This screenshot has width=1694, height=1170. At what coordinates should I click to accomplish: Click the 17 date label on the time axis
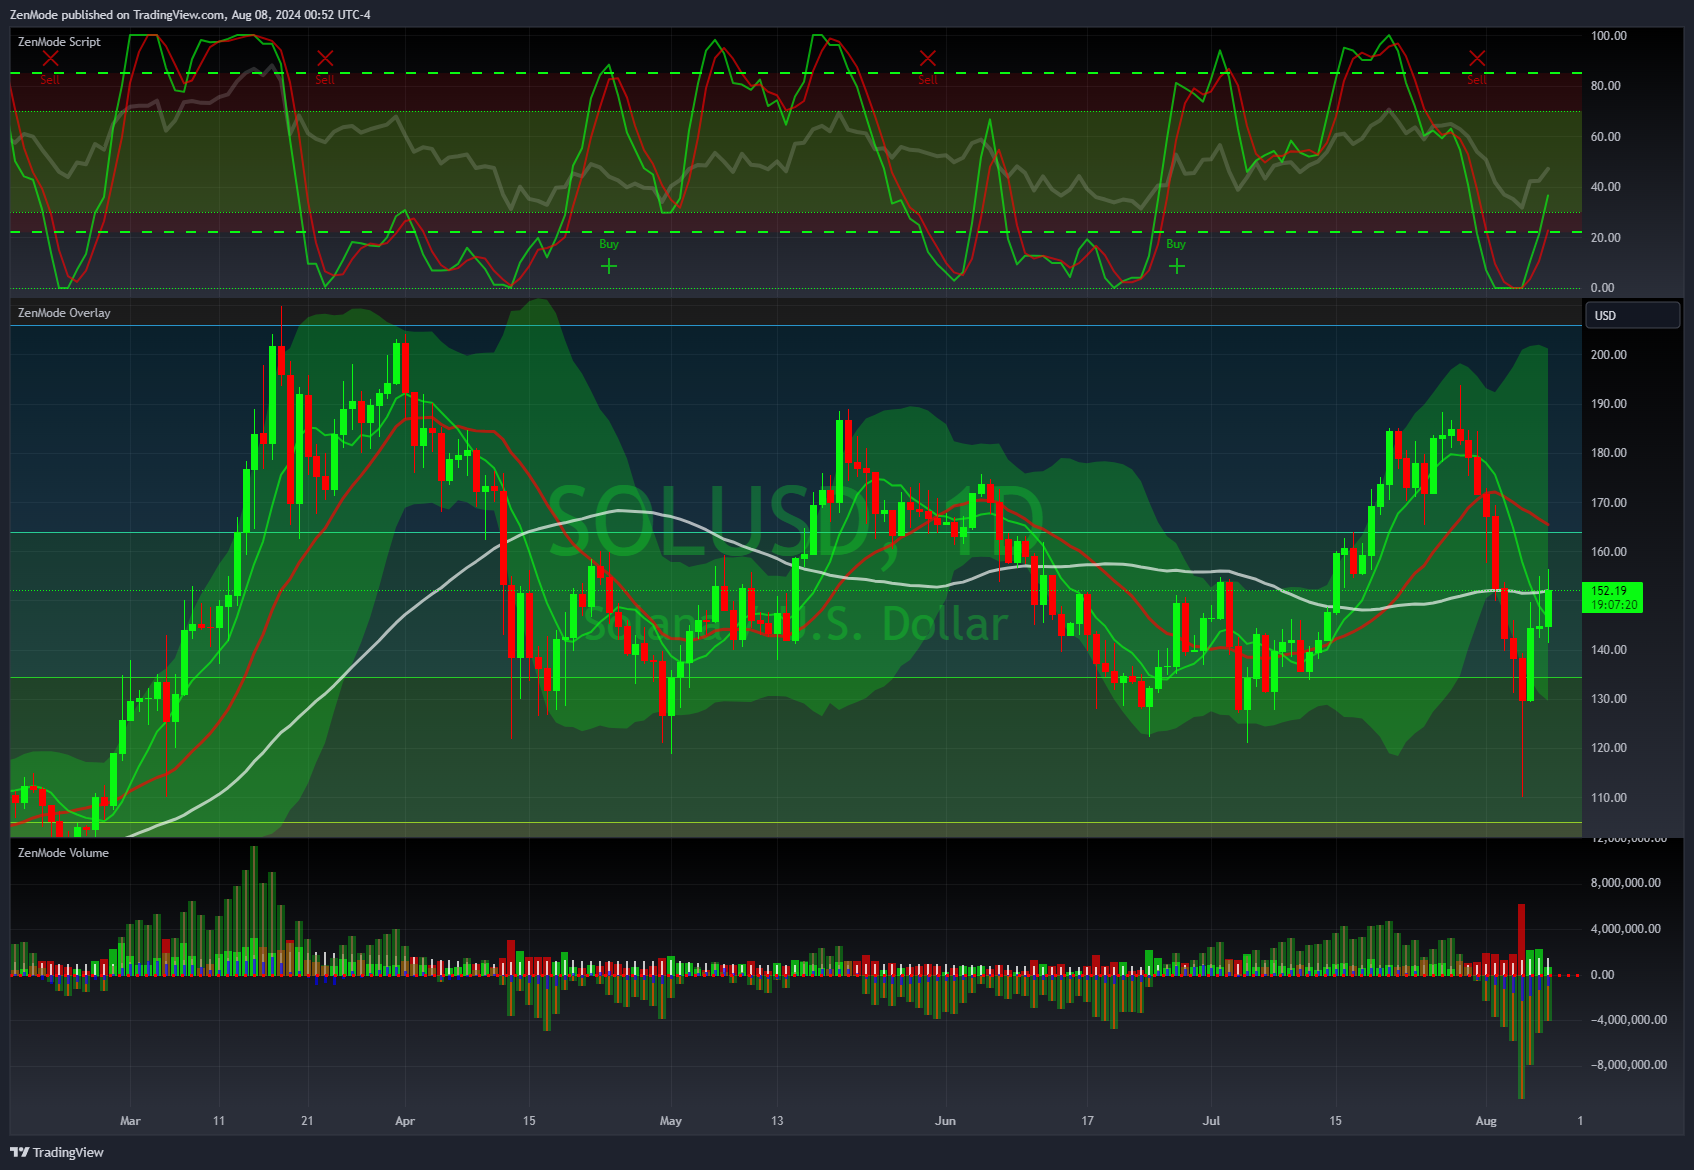[1087, 1121]
